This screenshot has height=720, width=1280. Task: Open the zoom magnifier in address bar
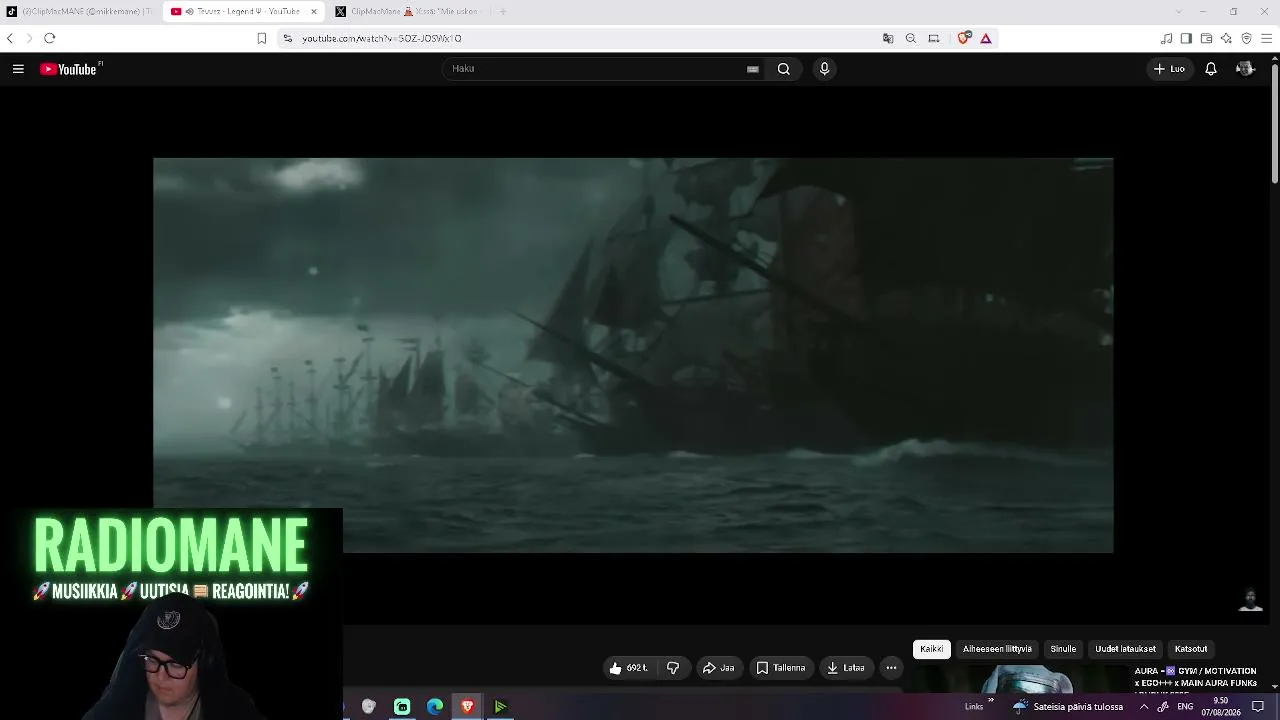(911, 38)
